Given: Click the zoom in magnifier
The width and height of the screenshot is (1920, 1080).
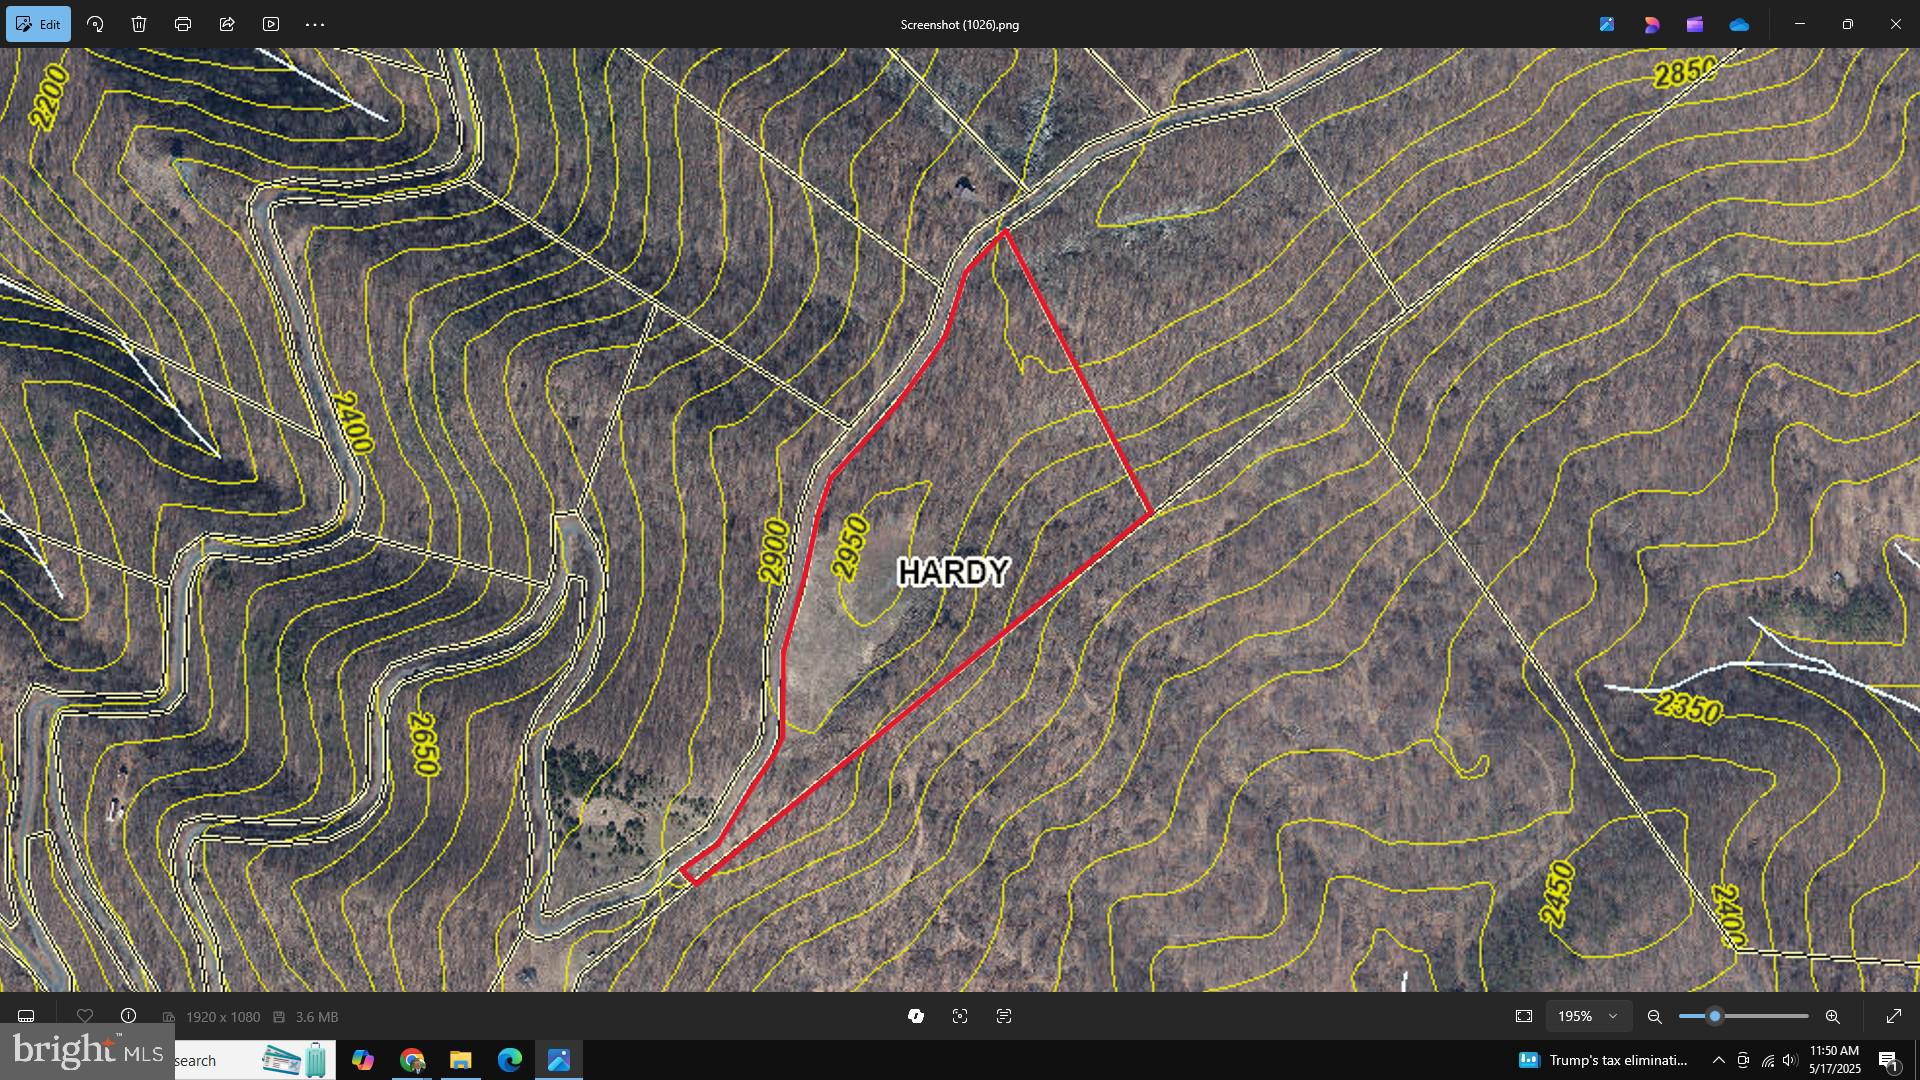Looking at the screenshot, I should pos(1832,1016).
